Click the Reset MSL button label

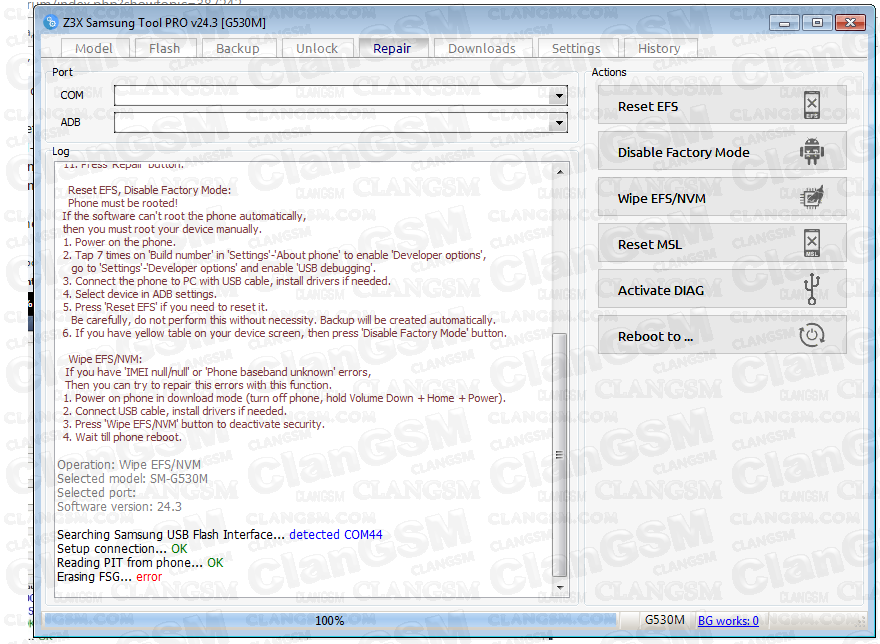coord(650,244)
